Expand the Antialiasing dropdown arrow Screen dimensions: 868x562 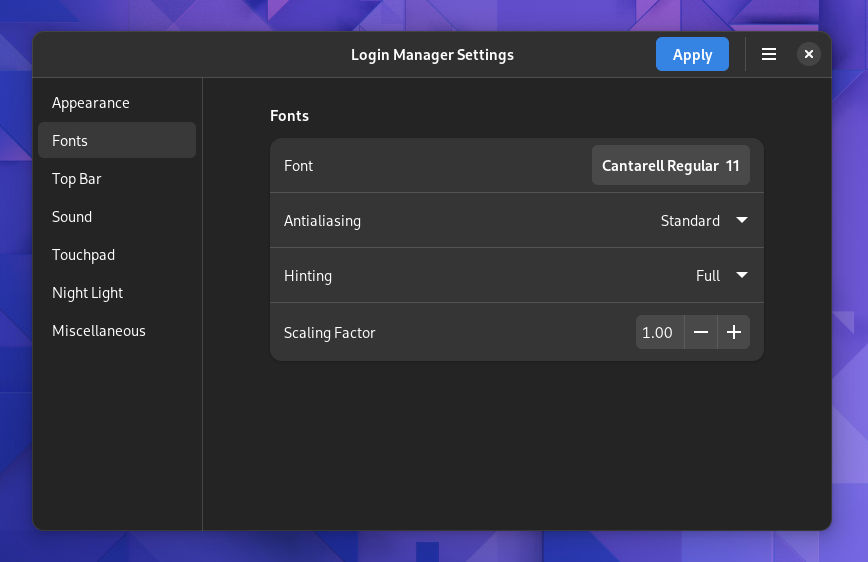pyautogui.click(x=742, y=221)
